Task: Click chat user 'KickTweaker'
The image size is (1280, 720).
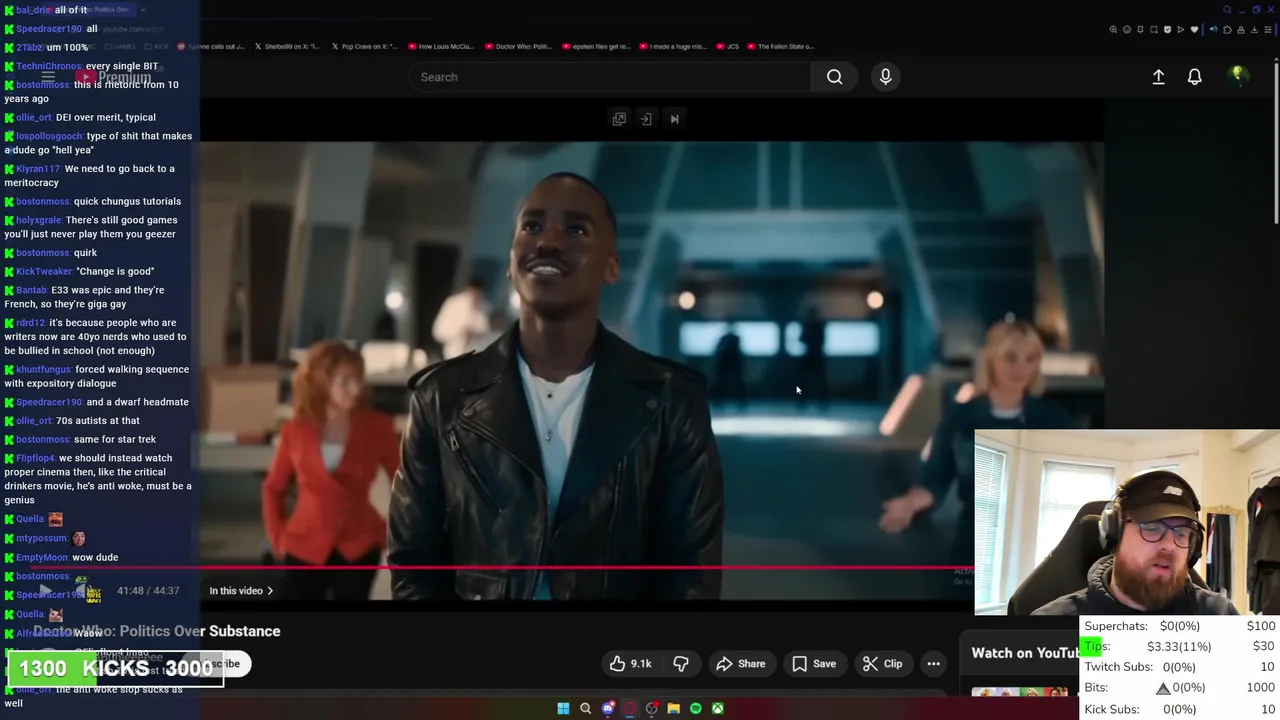Action: pyautogui.click(x=44, y=271)
